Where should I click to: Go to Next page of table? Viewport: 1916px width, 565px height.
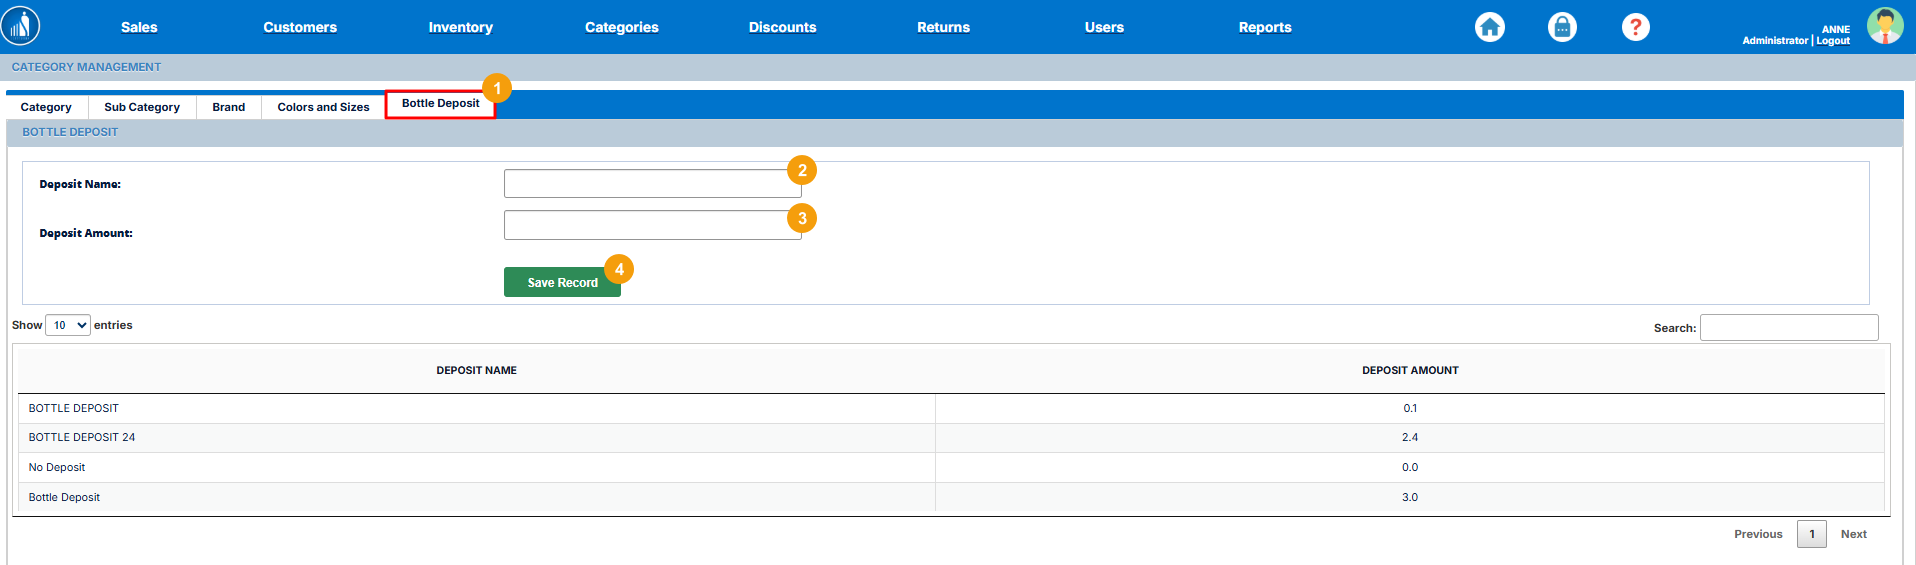pos(1853,534)
